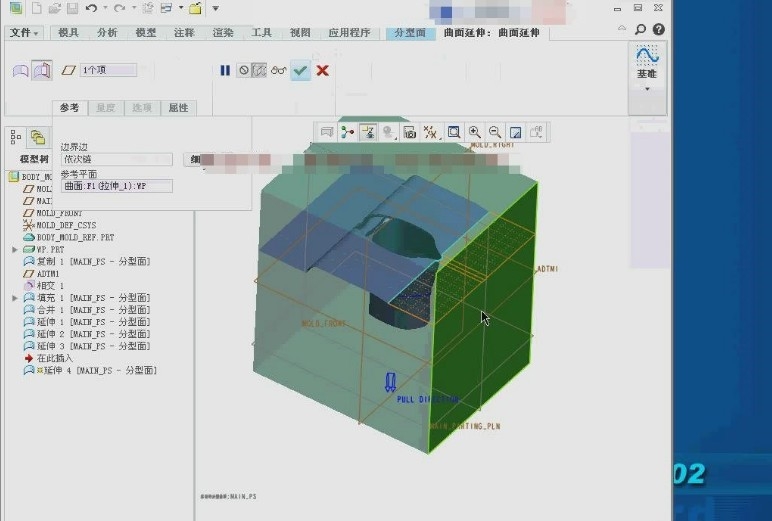Click the Zoom Out magnifier icon
The width and height of the screenshot is (772, 521).
(495, 132)
